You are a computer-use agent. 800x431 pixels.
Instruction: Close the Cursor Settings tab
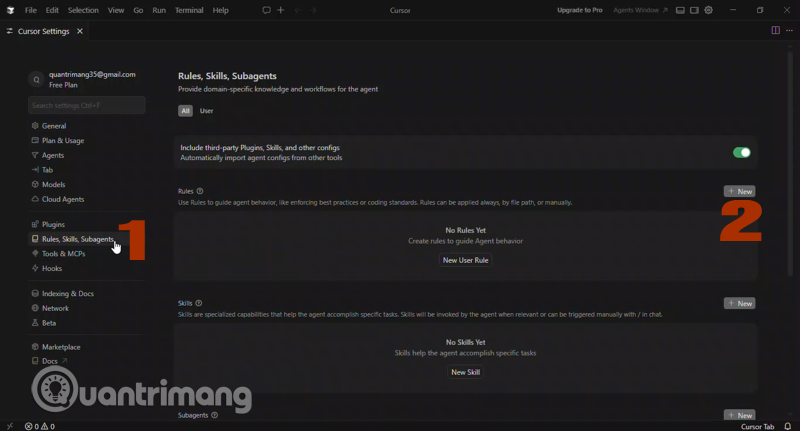pyautogui.click(x=80, y=31)
